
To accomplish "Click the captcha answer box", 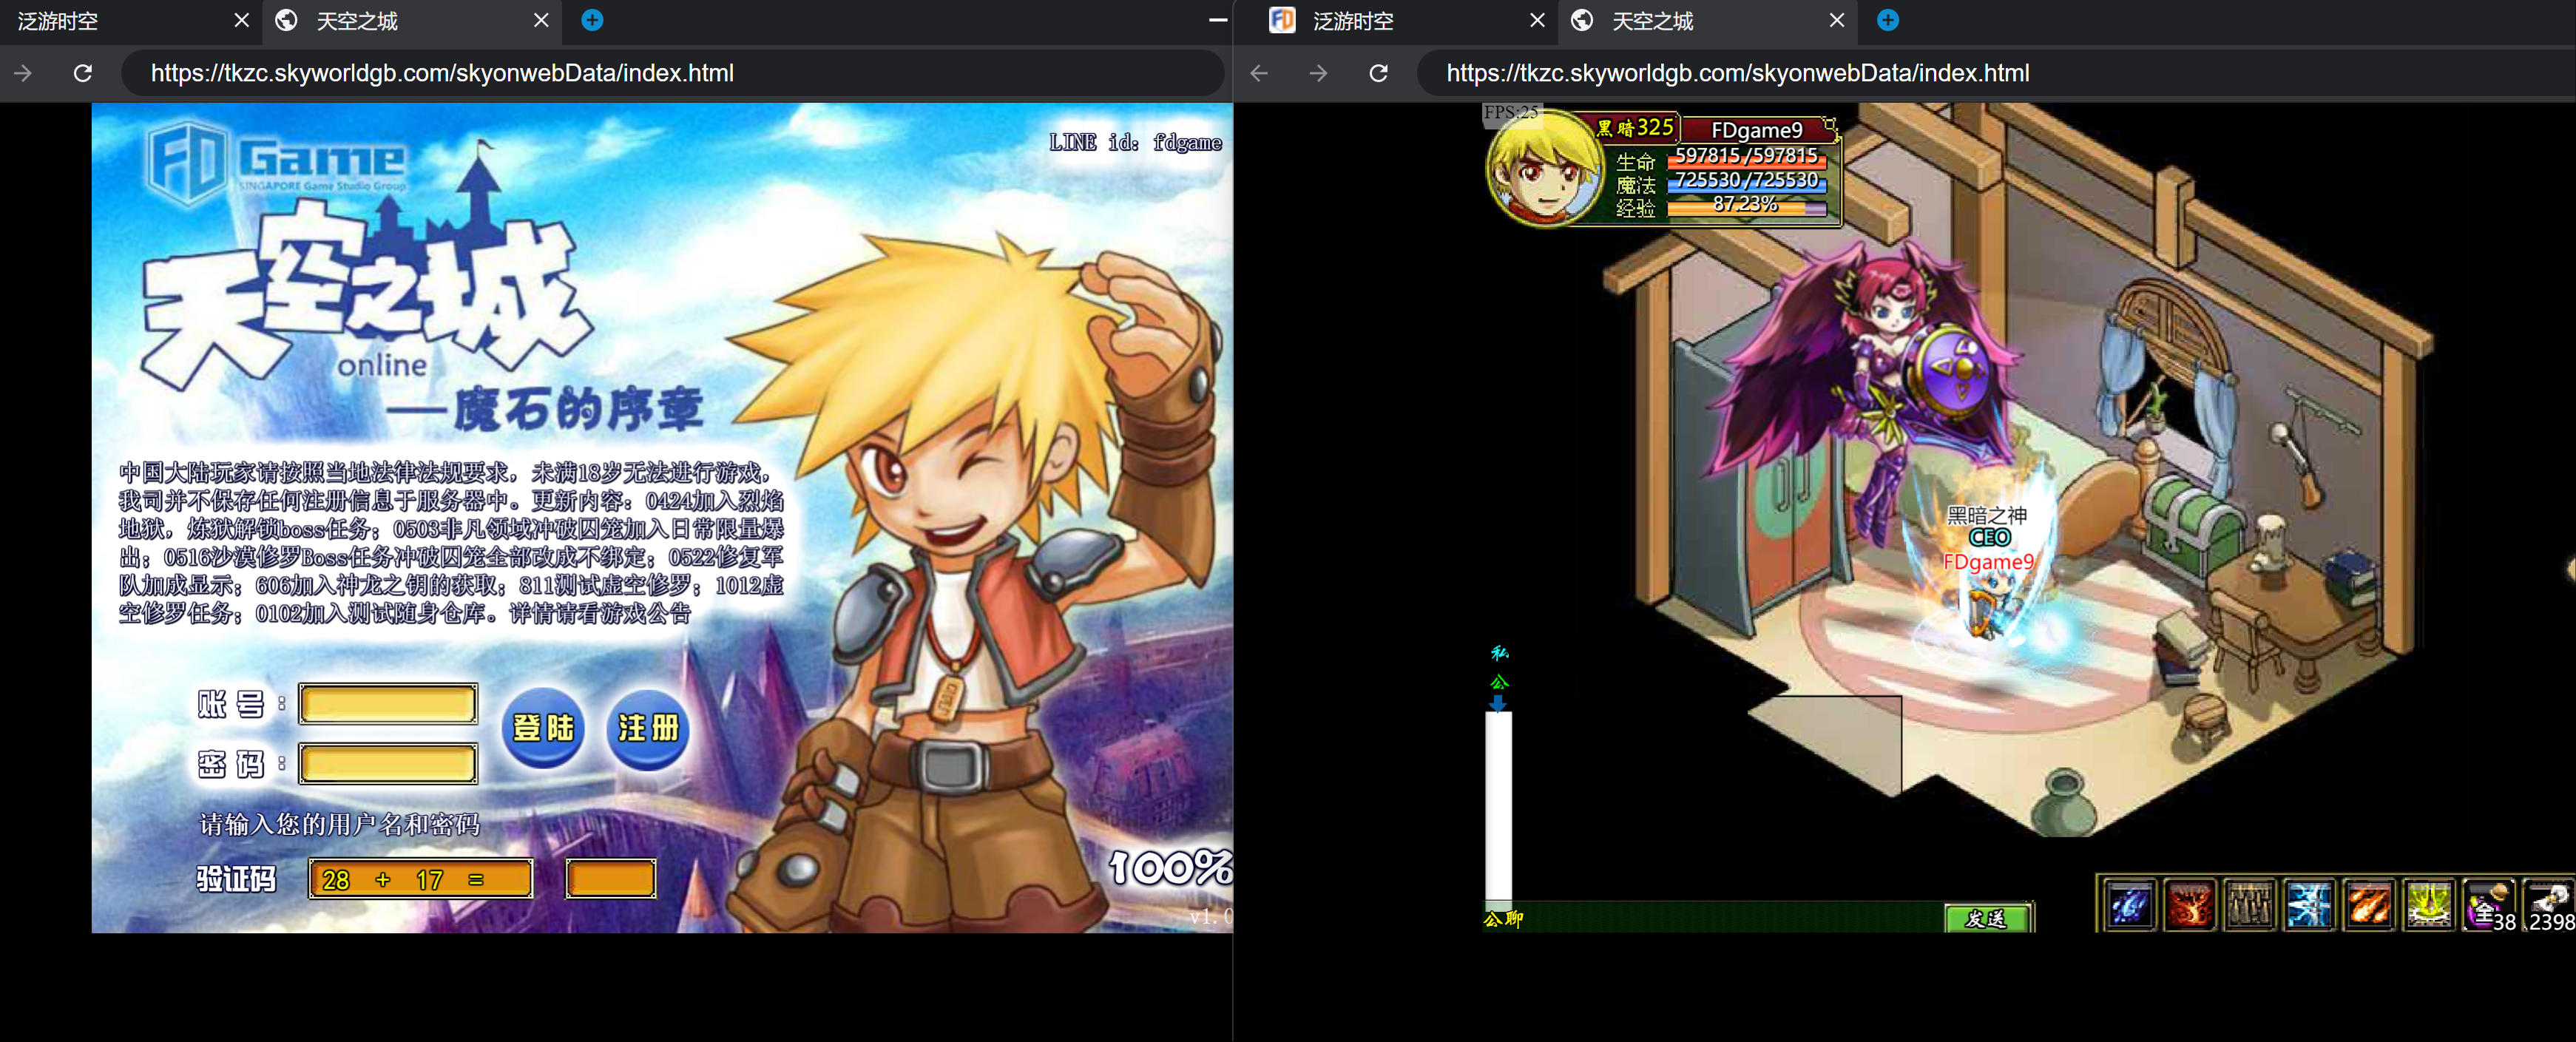I will (610, 879).
